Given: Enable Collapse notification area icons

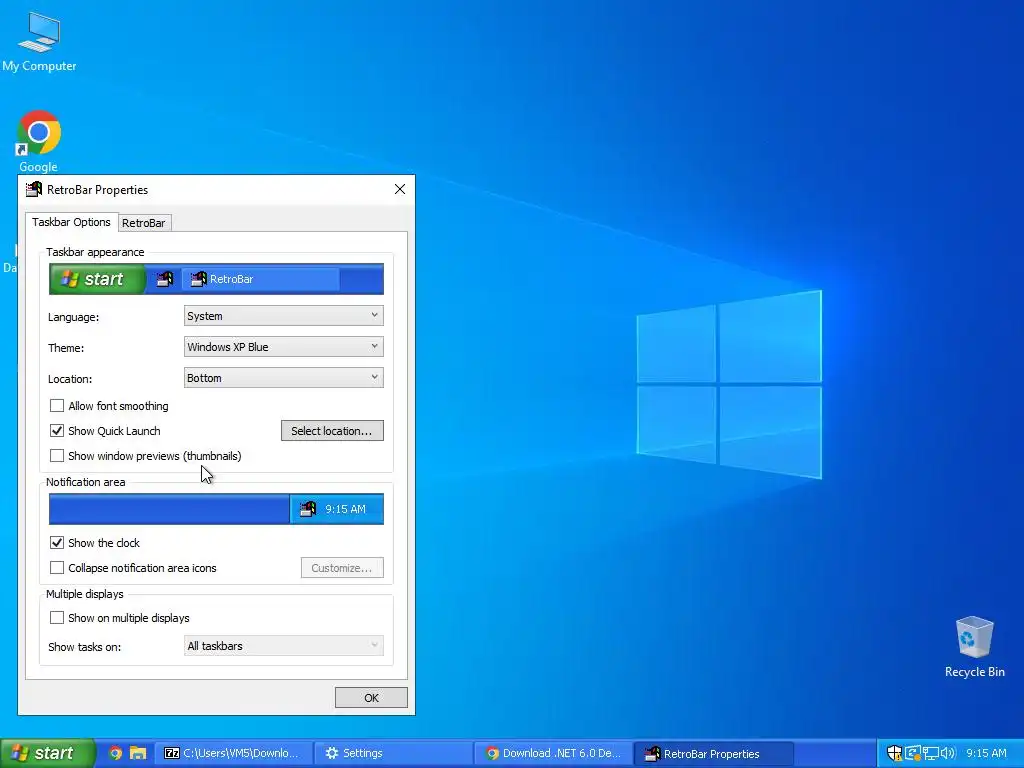Looking at the screenshot, I should click(x=57, y=568).
